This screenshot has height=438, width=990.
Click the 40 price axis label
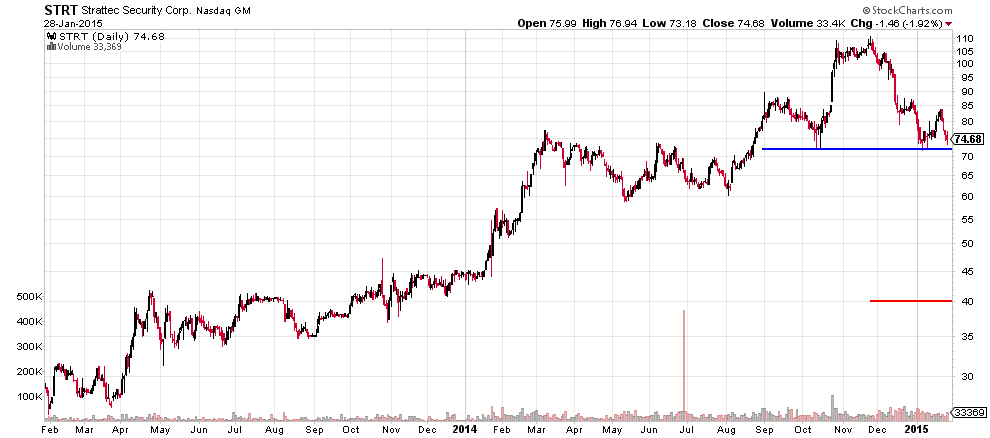coord(965,302)
